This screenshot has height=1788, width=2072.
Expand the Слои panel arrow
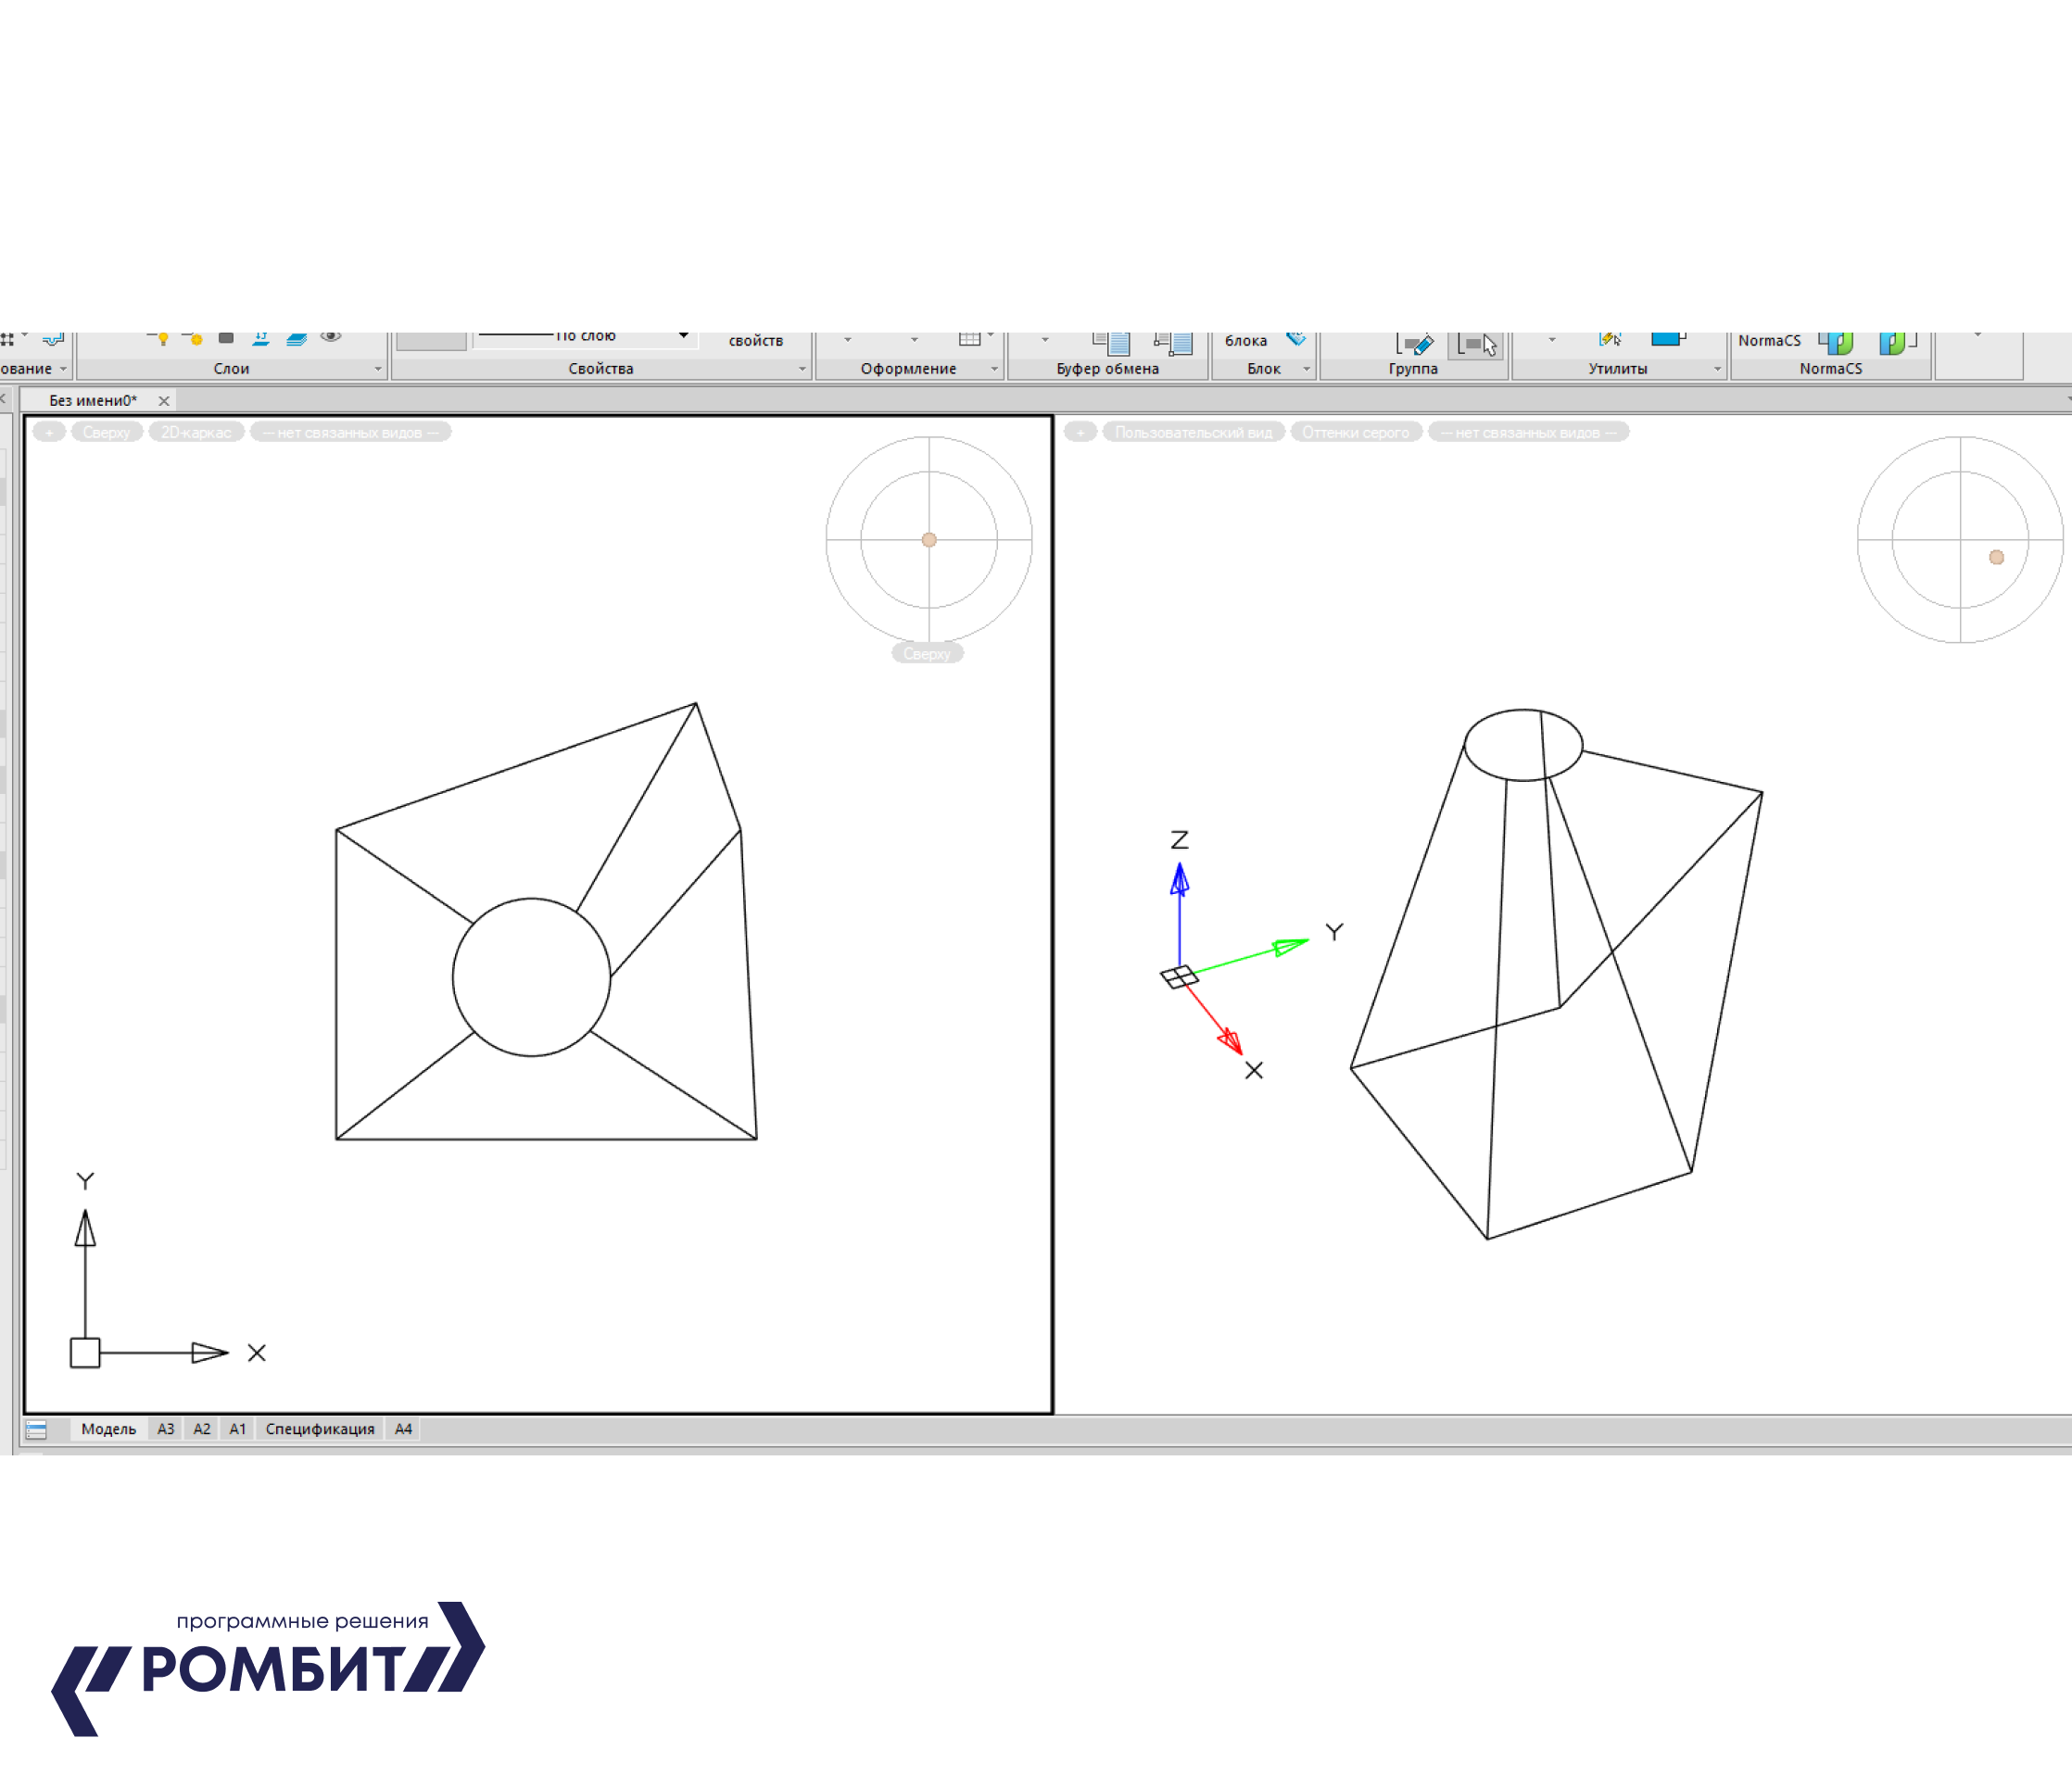tap(378, 369)
